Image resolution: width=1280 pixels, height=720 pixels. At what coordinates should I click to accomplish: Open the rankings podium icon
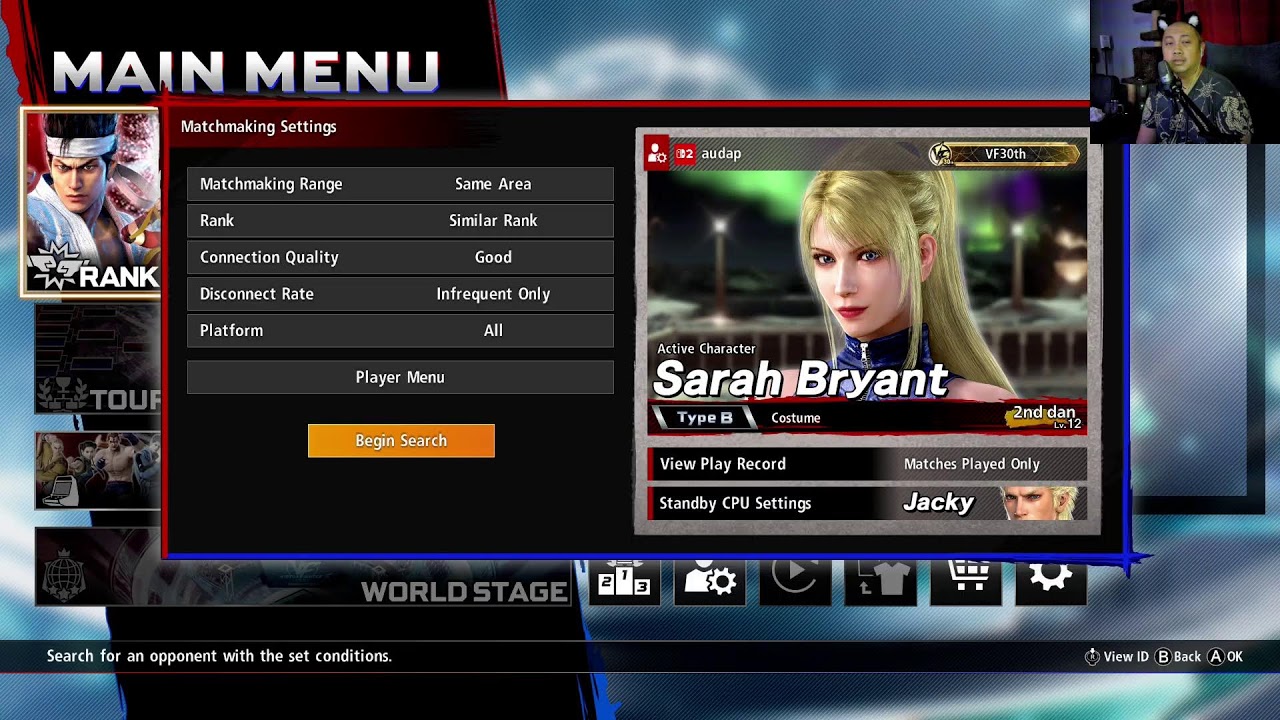coord(624,580)
